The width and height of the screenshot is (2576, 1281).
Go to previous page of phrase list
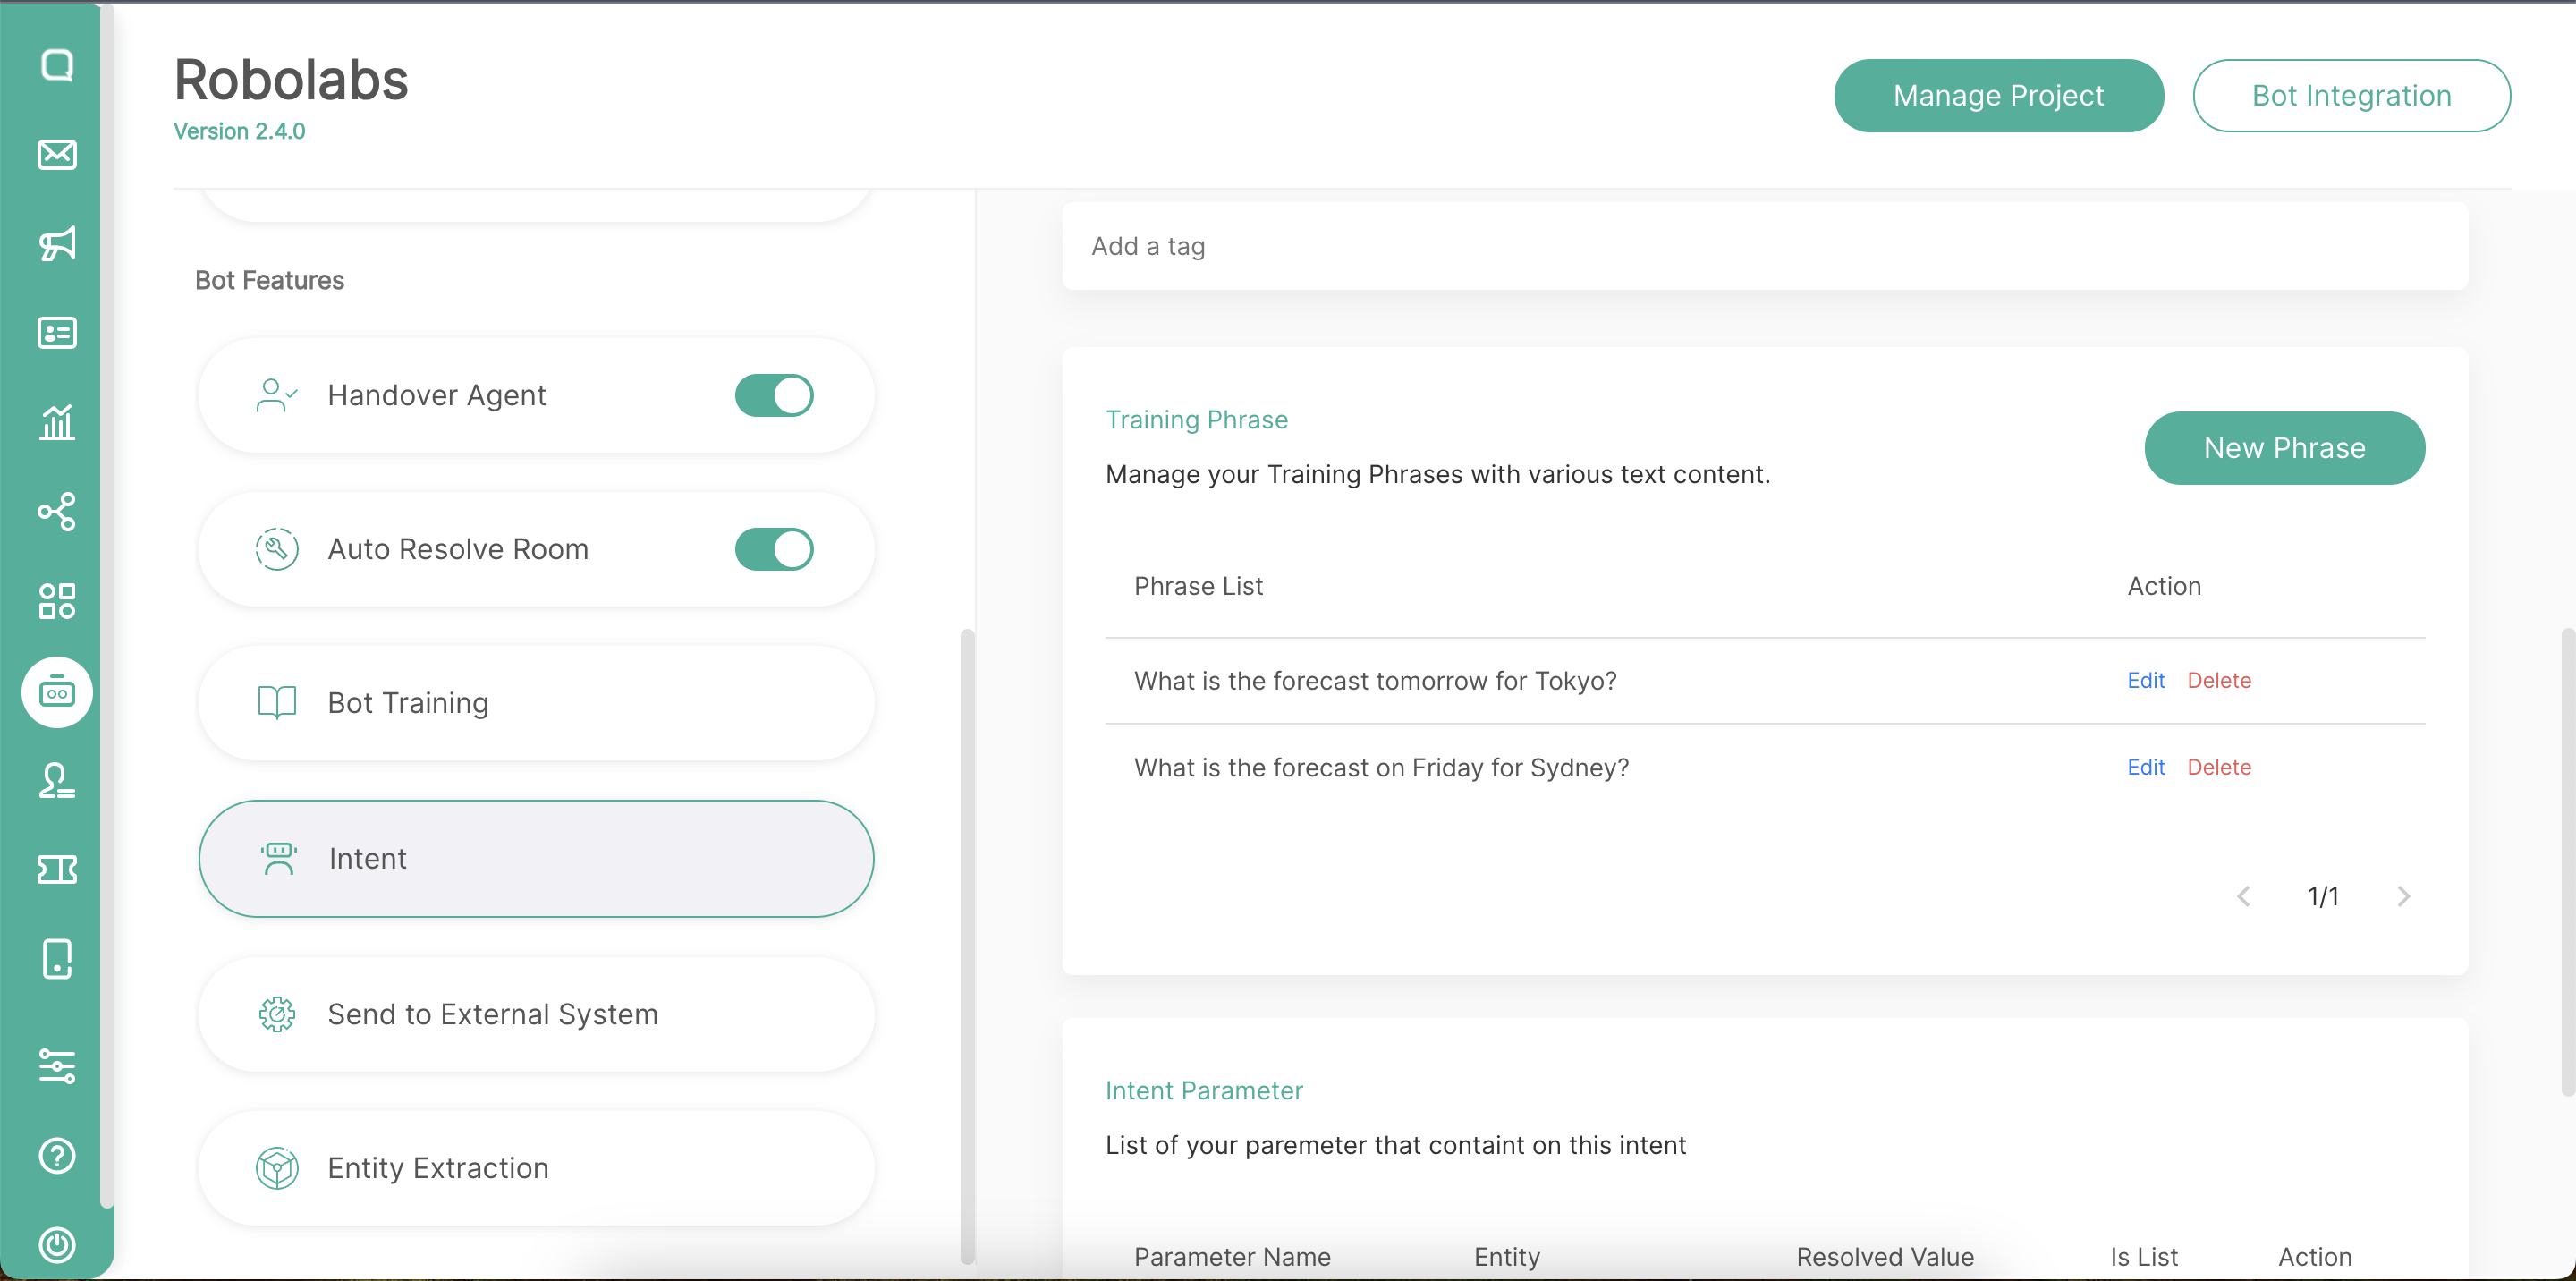[x=2244, y=896]
